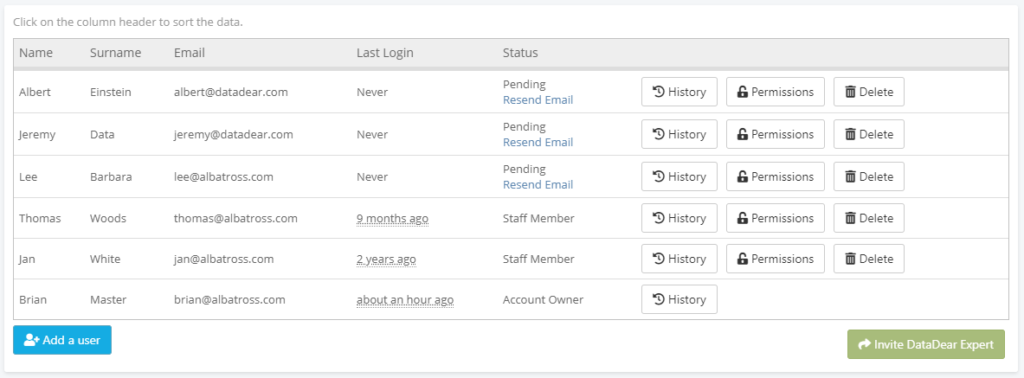This screenshot has height=378, width=1024.
Task: Open Permissions for Thomas Woods
Action: (775, 218)
